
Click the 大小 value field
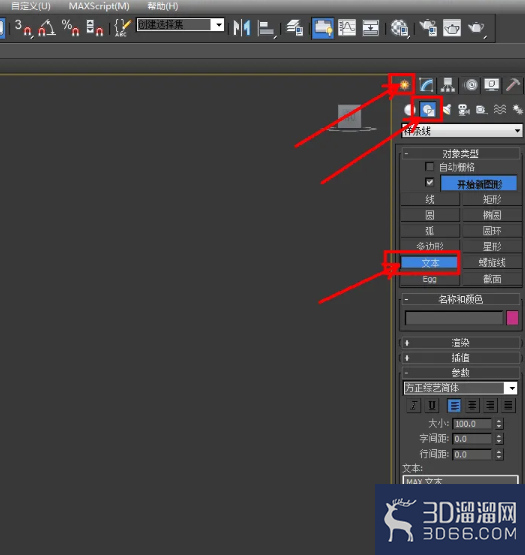pyautogui.click(x=472, y=424)
